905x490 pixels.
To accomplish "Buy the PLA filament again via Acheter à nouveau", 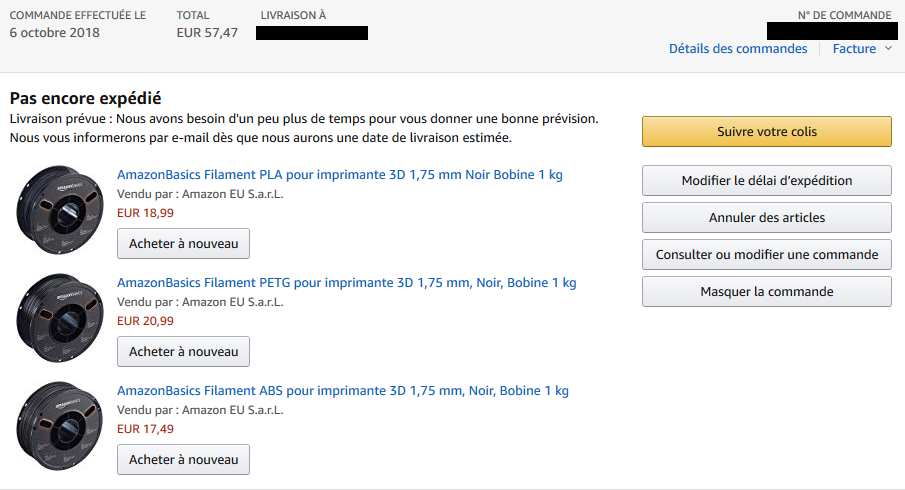I will pos(184,244).
